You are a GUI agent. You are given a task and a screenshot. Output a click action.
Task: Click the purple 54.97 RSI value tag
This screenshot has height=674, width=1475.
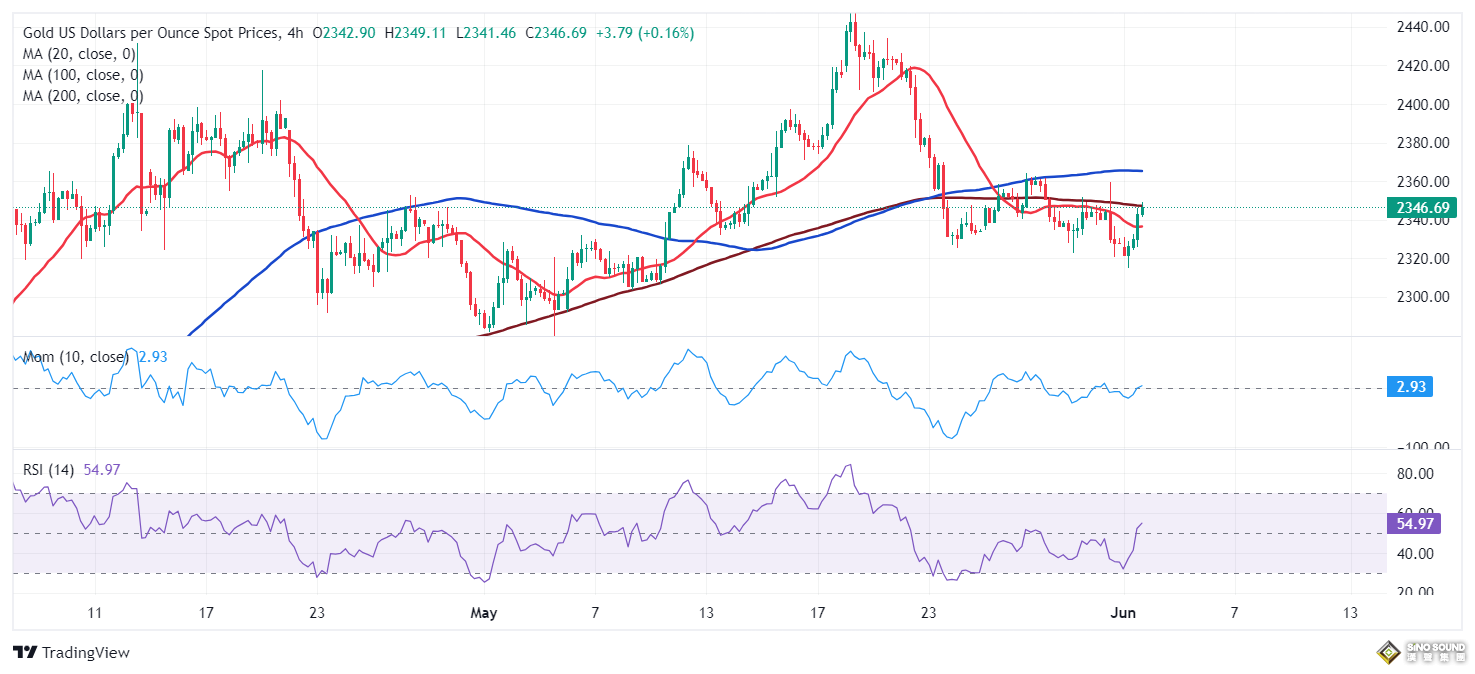pos(1415,523)
